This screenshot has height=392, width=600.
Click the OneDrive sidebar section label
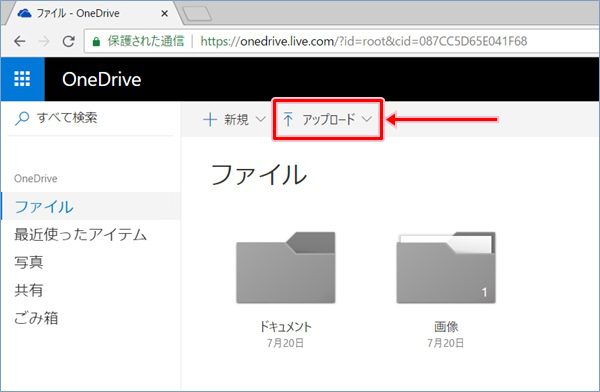36,178
